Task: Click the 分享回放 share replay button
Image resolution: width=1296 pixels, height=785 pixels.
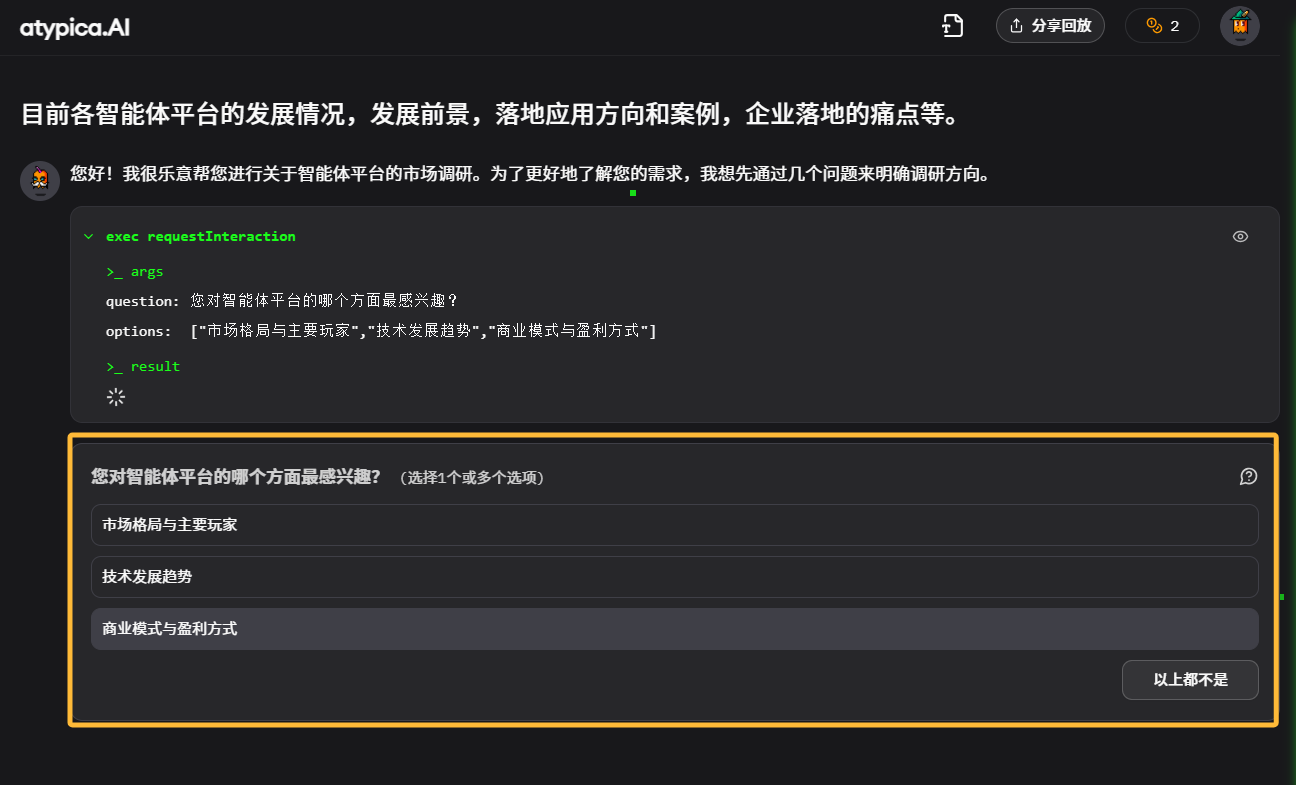Action: (1049, 26)
